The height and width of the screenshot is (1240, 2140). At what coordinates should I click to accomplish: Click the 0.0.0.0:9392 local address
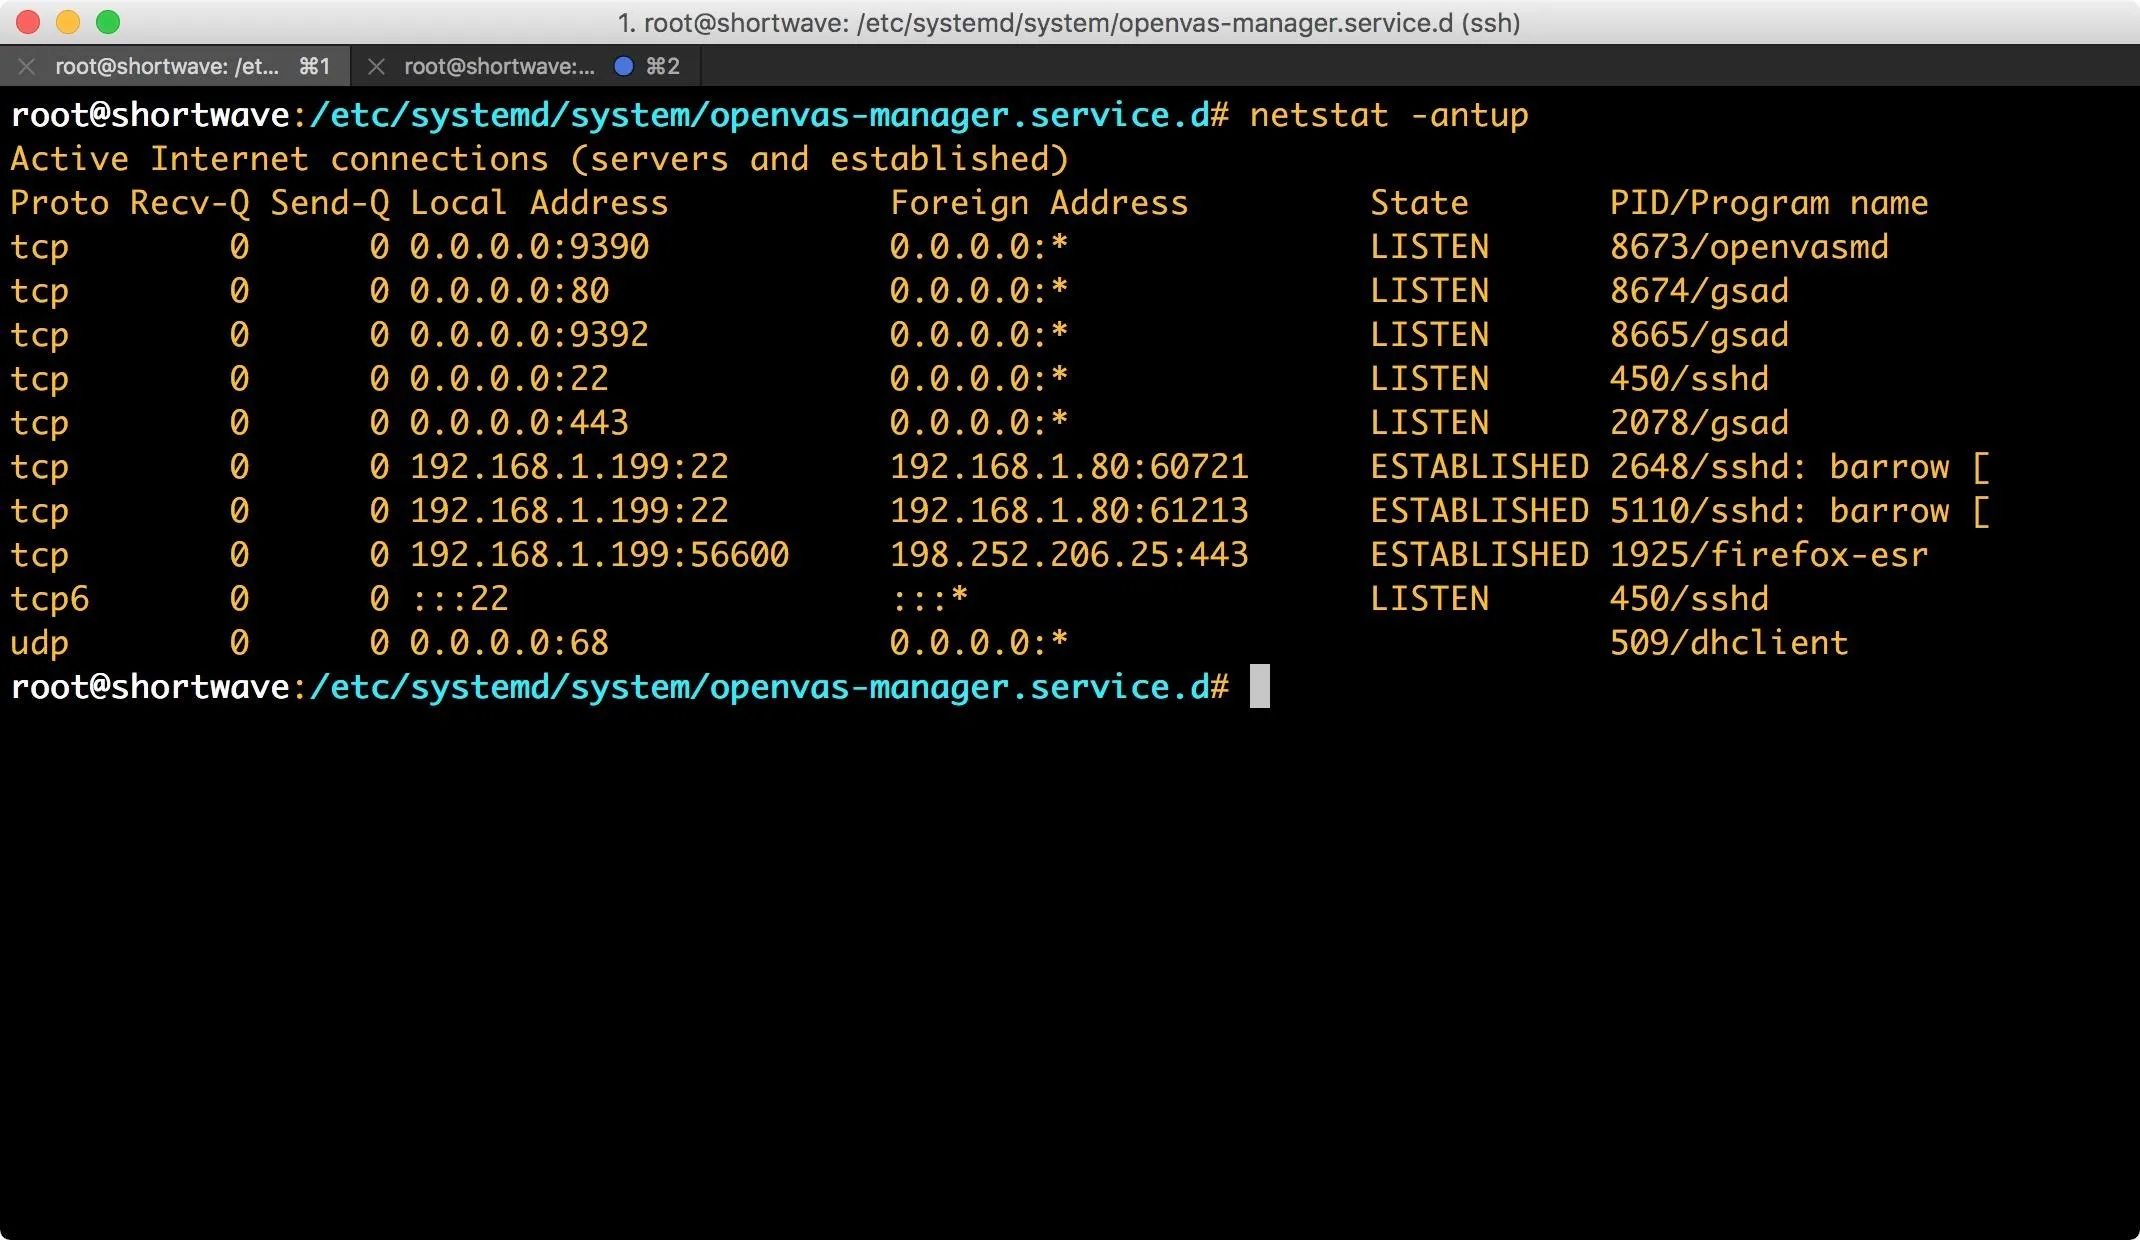(x=529, y=335)
